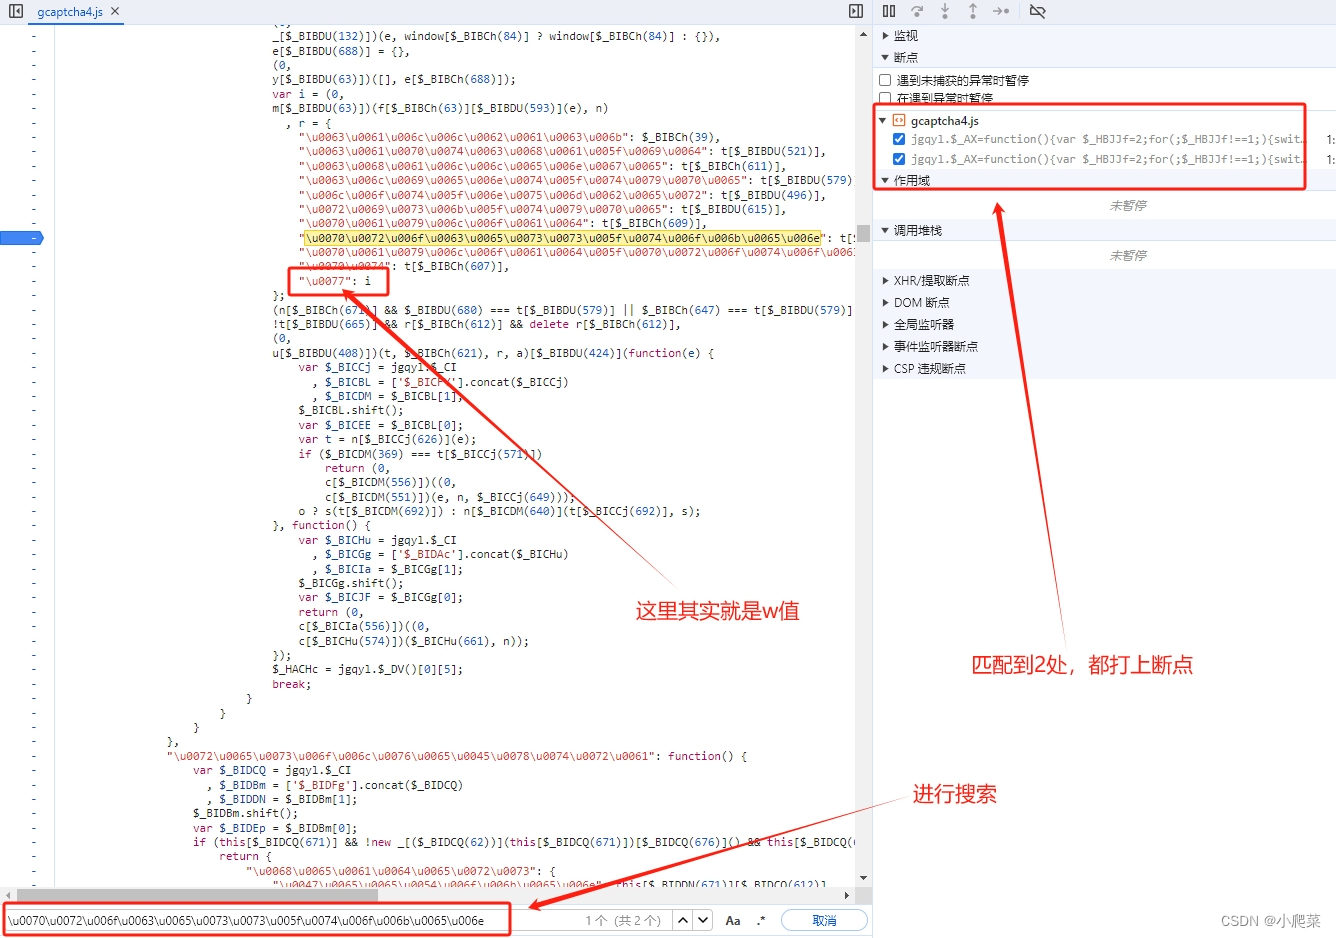Collapse the 断点 breakpoints section
1336x938 pixels.
[x=885, y=57]
